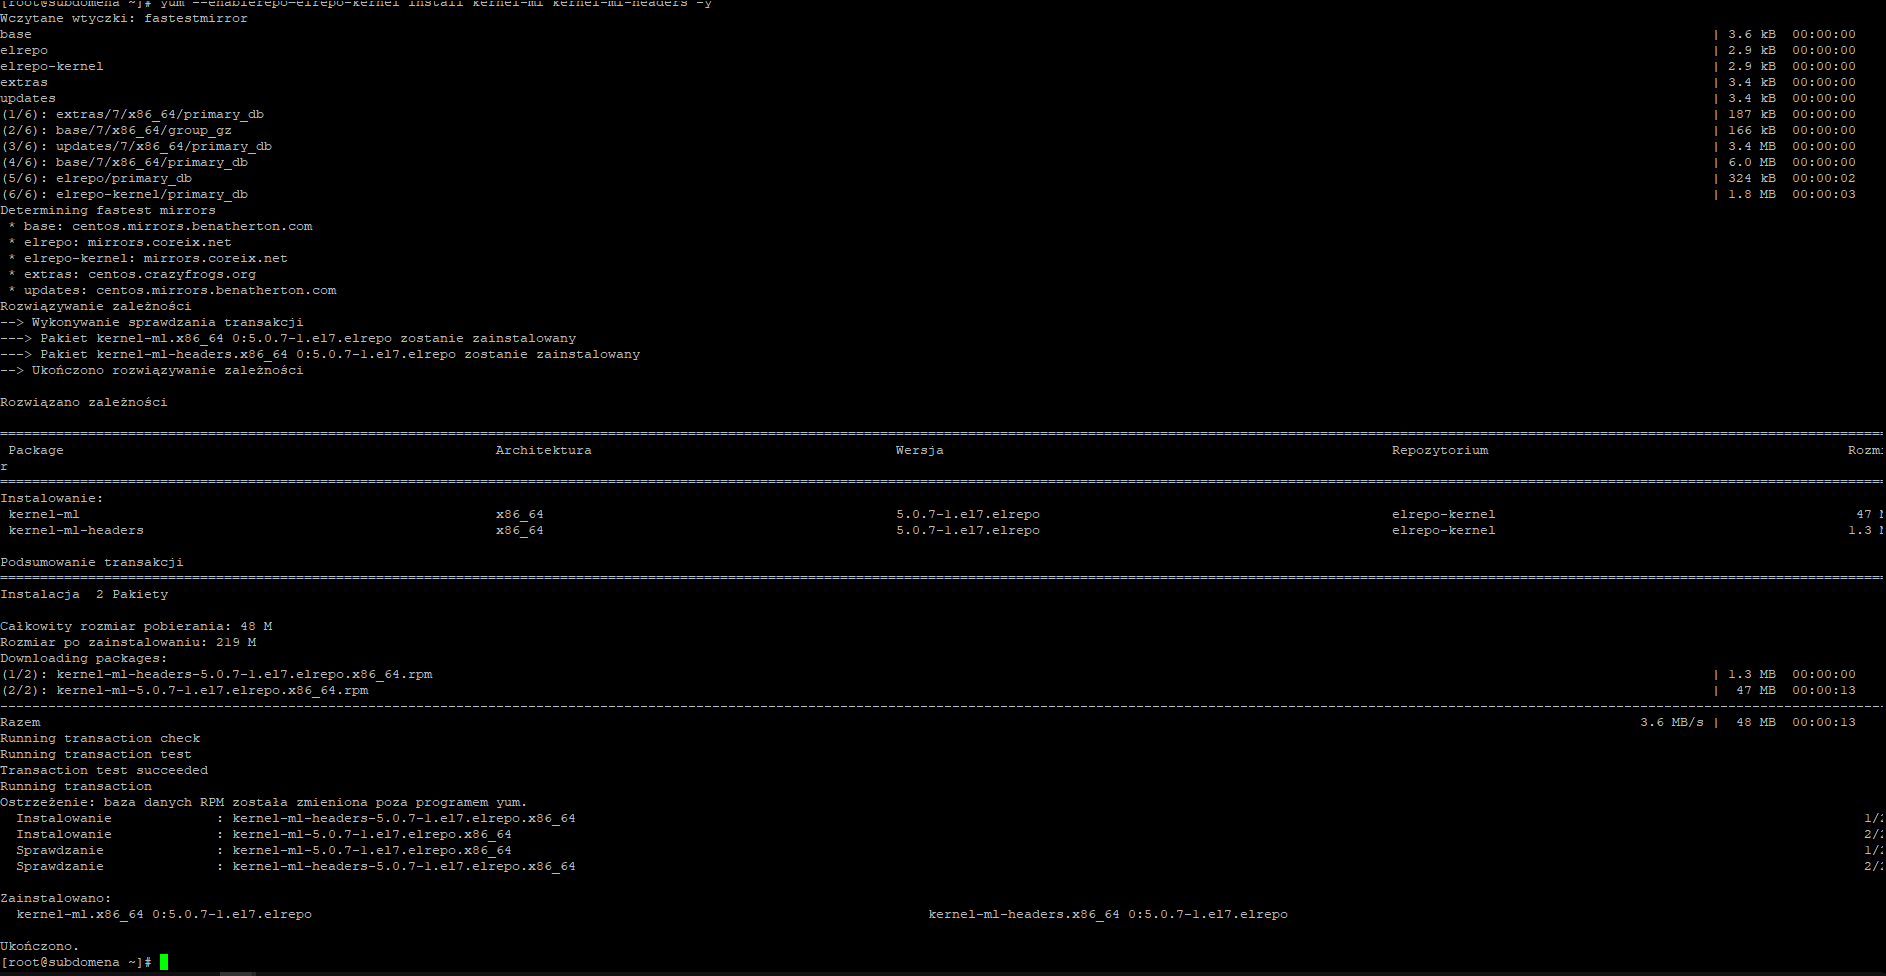
Task: Click the centos.crazyfrogs.org extras mirror
Action: click(x=171, y=274)
